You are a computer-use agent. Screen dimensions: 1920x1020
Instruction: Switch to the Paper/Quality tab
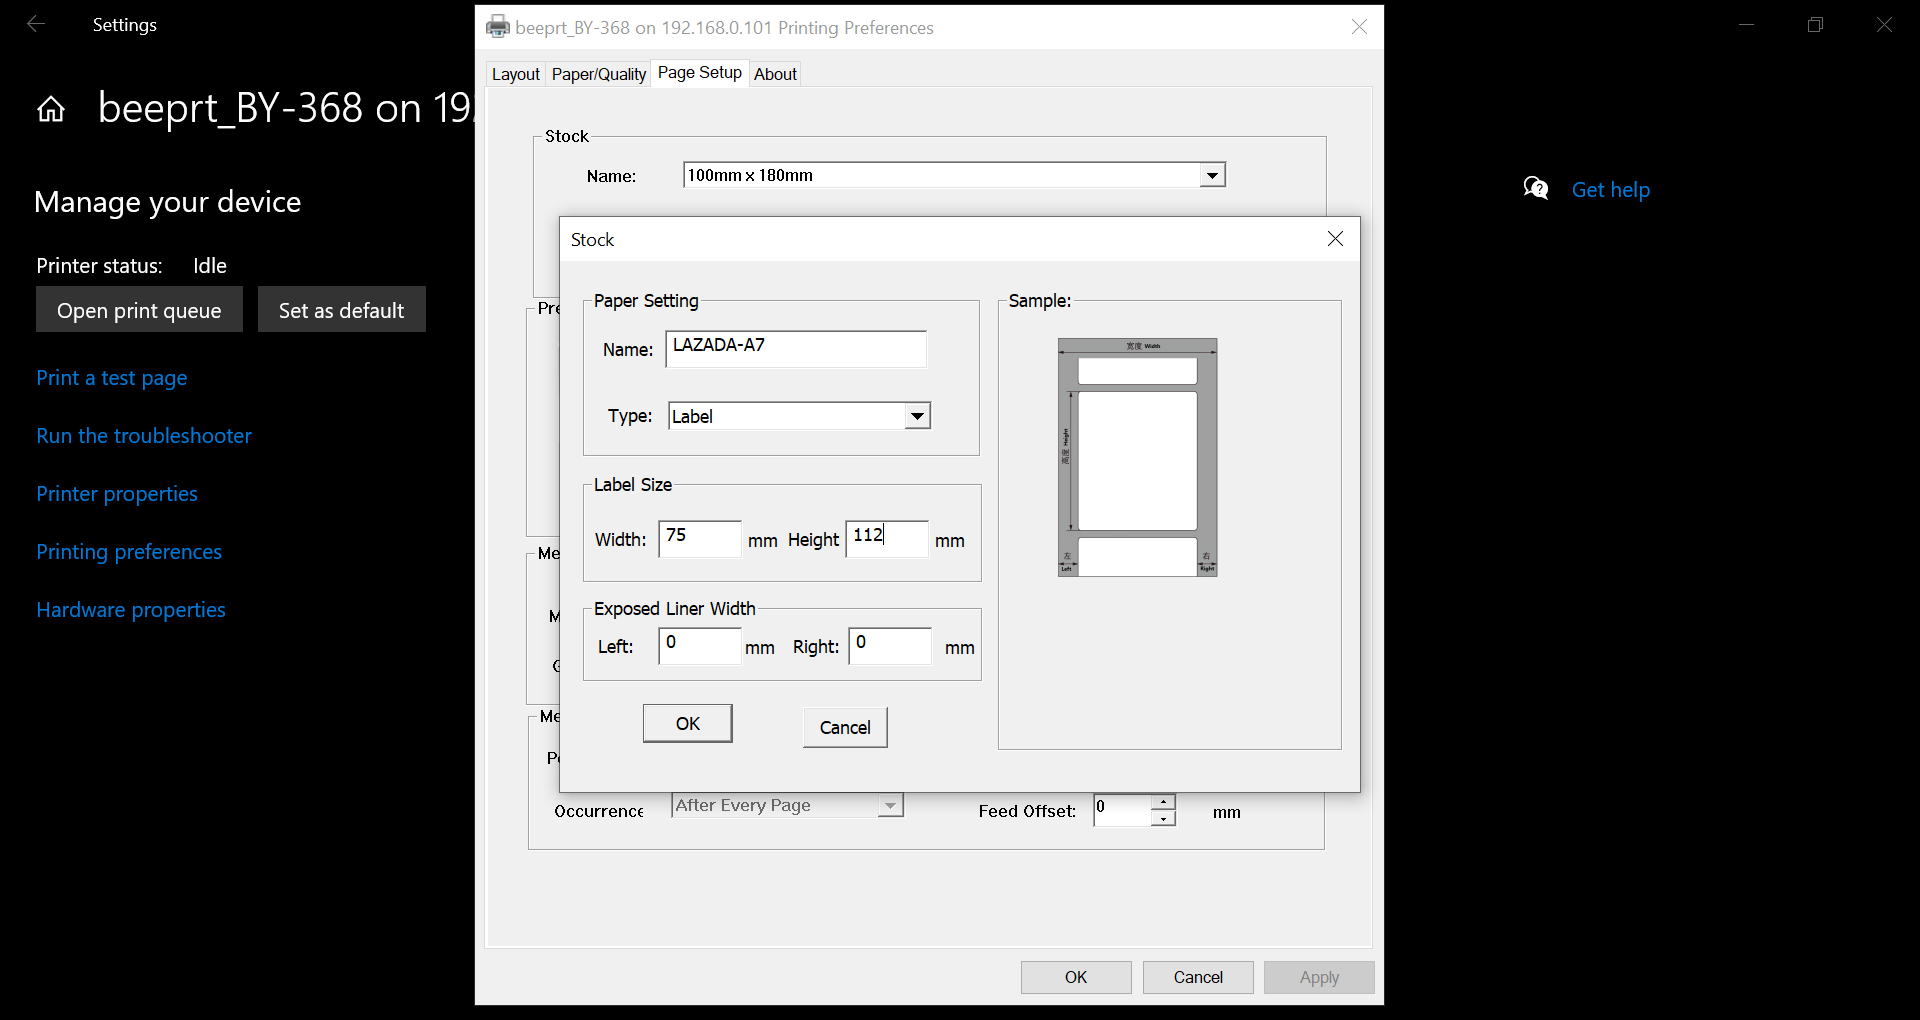coord(598,73)
